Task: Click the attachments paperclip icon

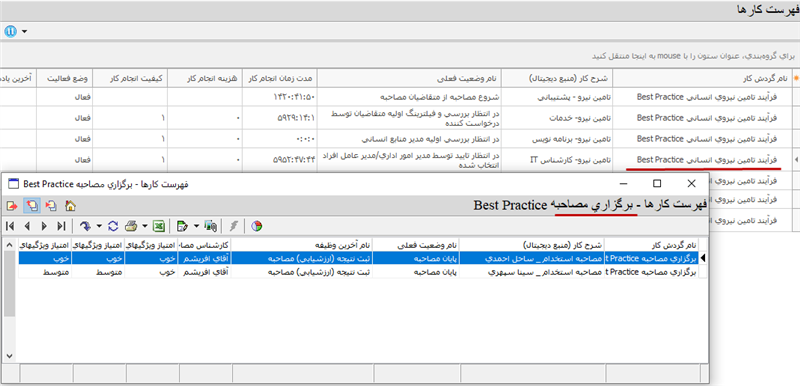Action: [x=210, y=225]
